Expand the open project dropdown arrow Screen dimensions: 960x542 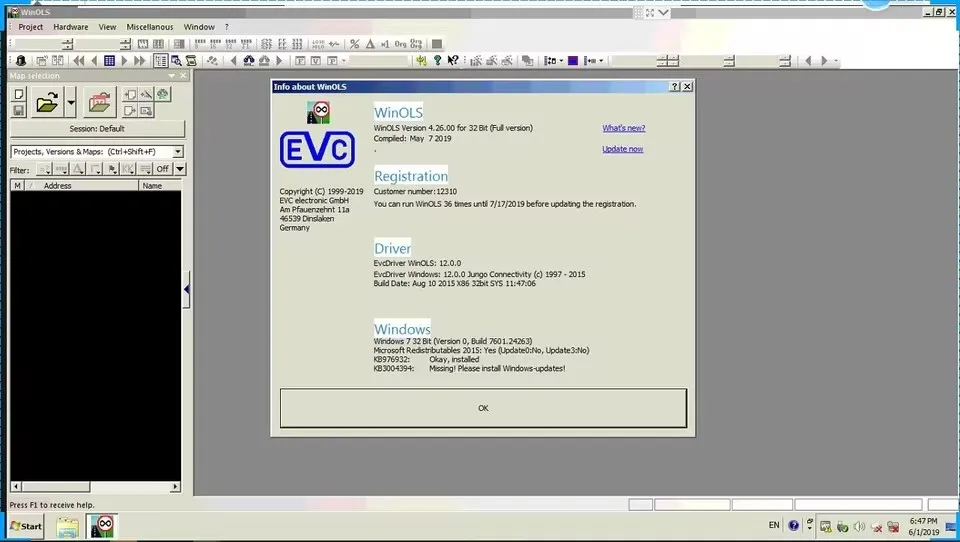coord(70,102)
